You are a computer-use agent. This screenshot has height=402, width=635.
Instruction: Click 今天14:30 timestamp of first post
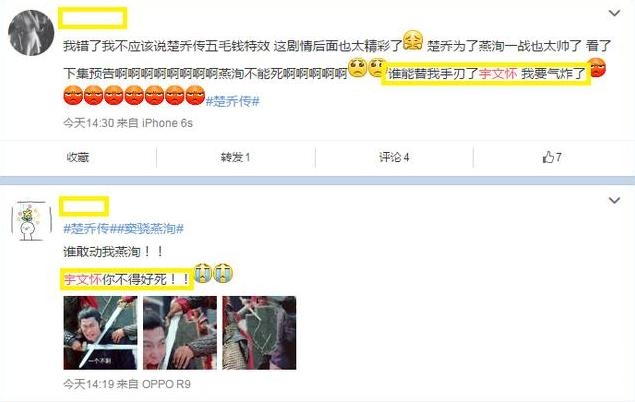(88, 123)
